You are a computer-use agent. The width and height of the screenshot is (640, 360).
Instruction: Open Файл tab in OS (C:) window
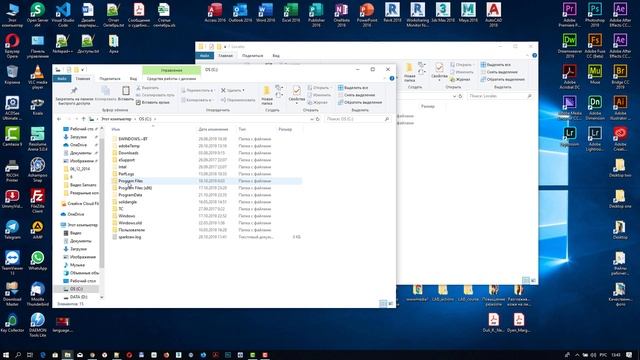click(62, 78)
